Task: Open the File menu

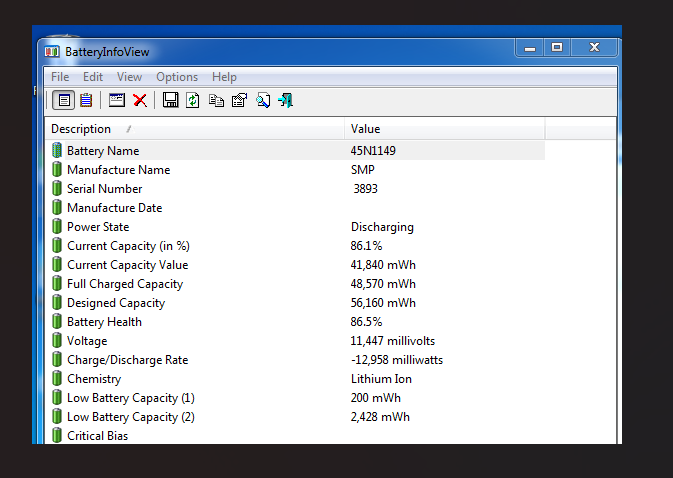Action: [60, 77]
